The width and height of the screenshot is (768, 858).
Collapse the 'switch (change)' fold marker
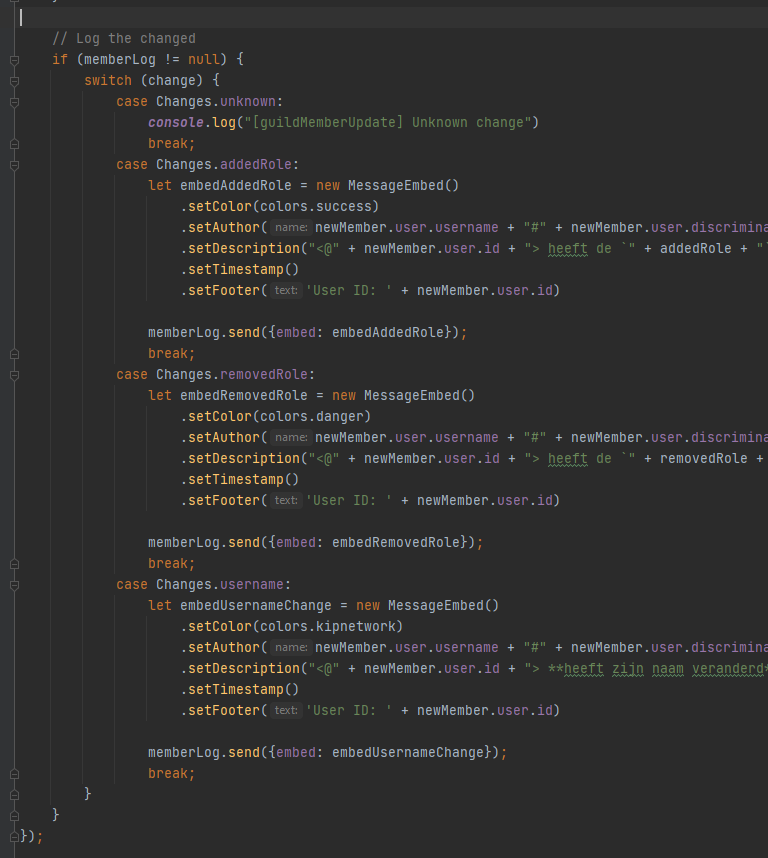coord(14,81)
